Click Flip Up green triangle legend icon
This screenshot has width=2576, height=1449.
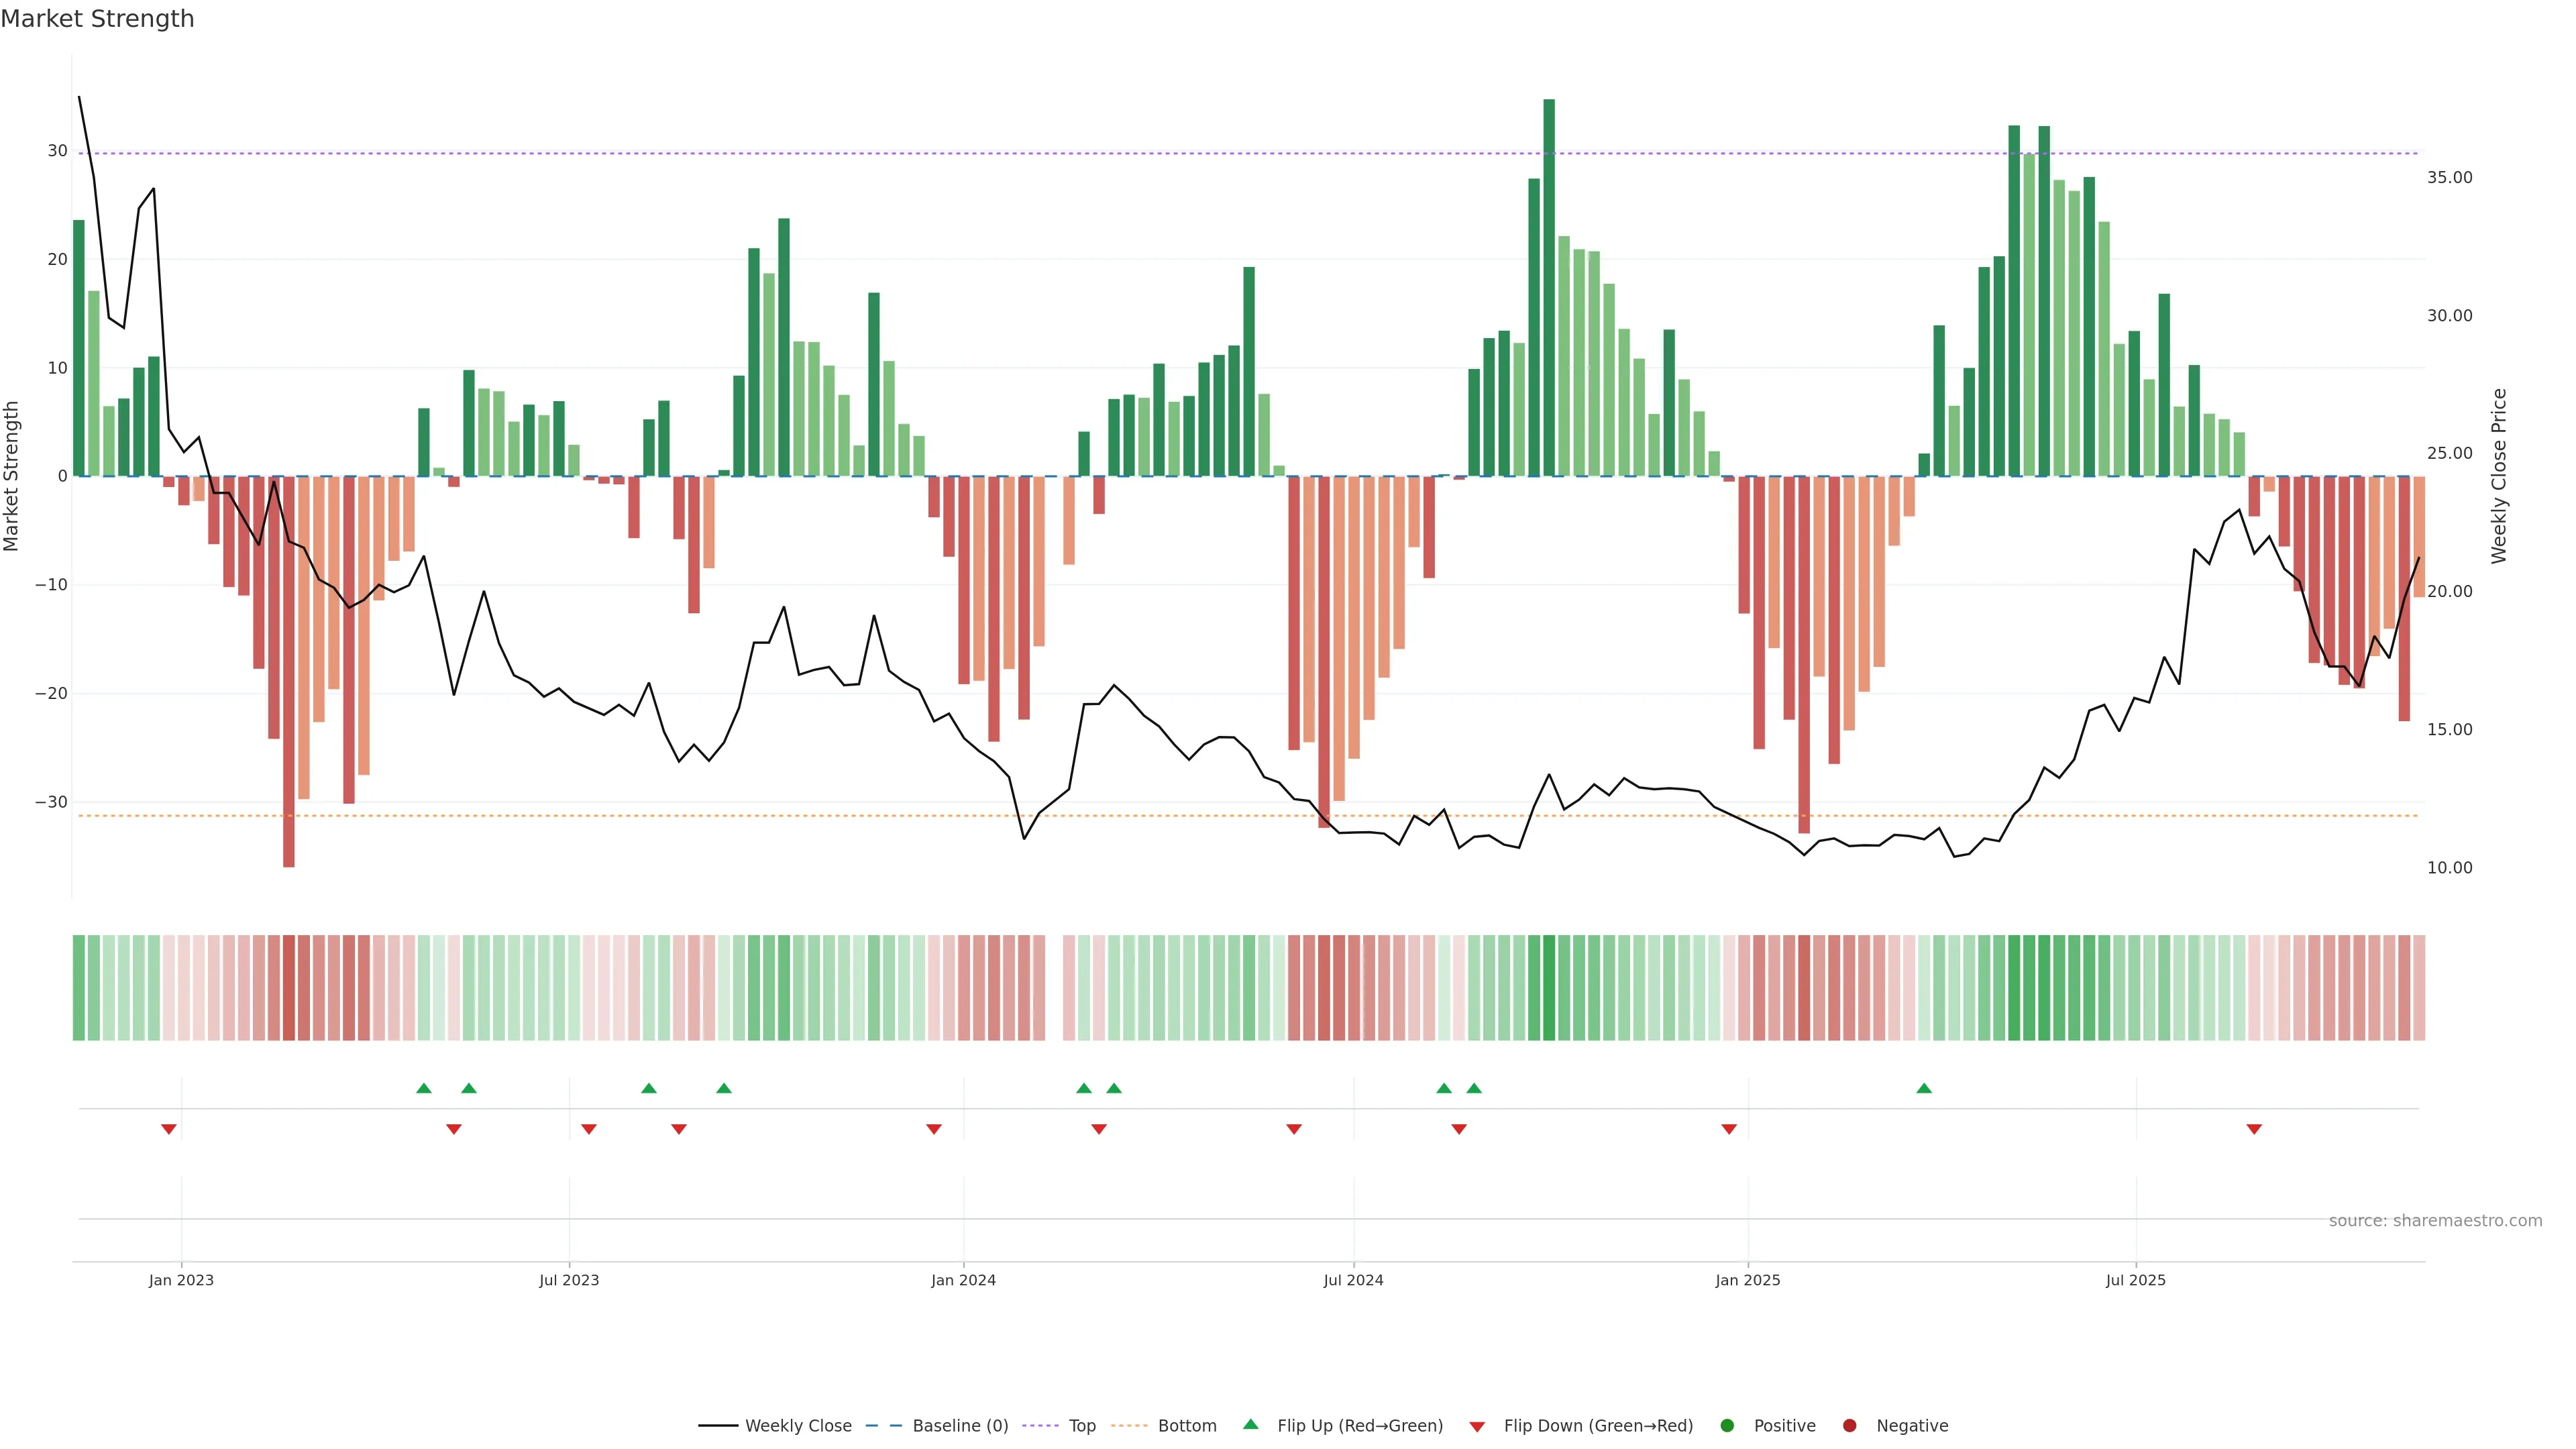click(1250, 1424)
